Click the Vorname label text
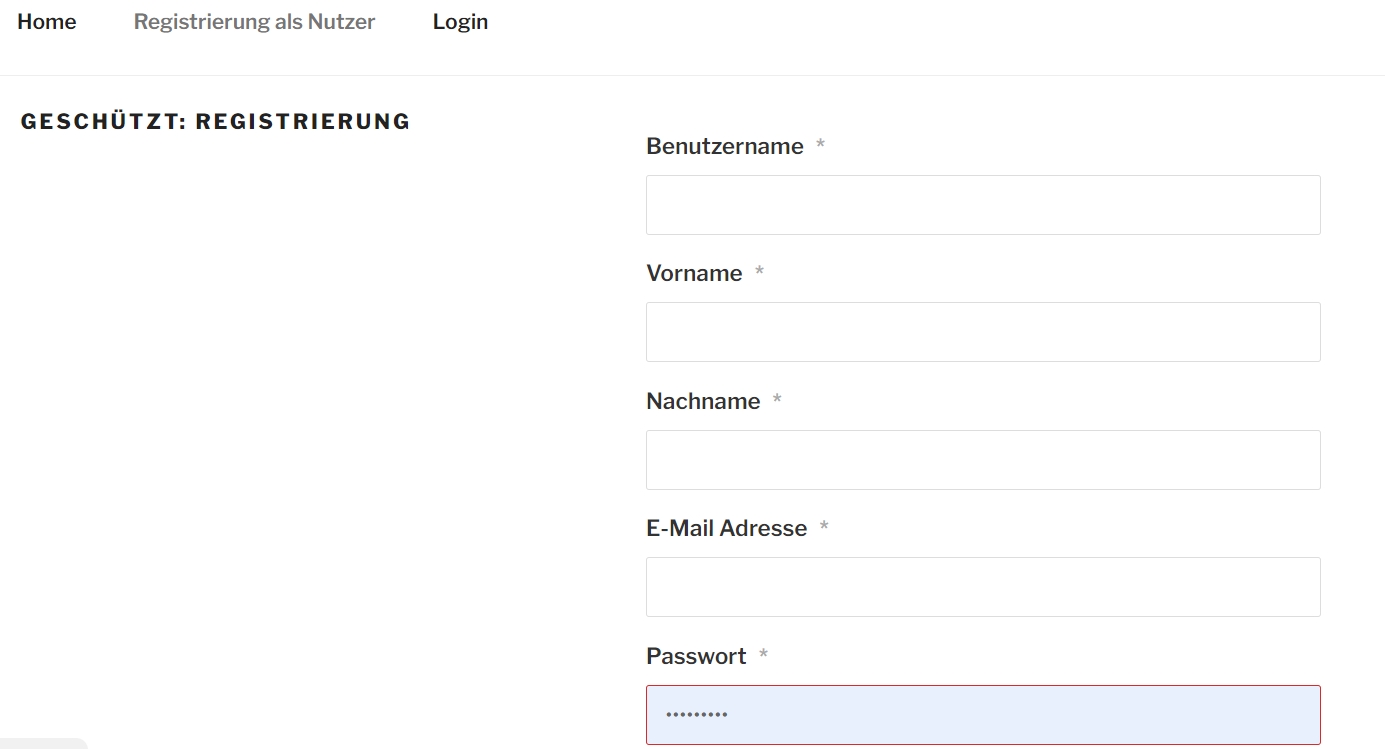The height and width of the screenshot is (749, 1385). 694,273
